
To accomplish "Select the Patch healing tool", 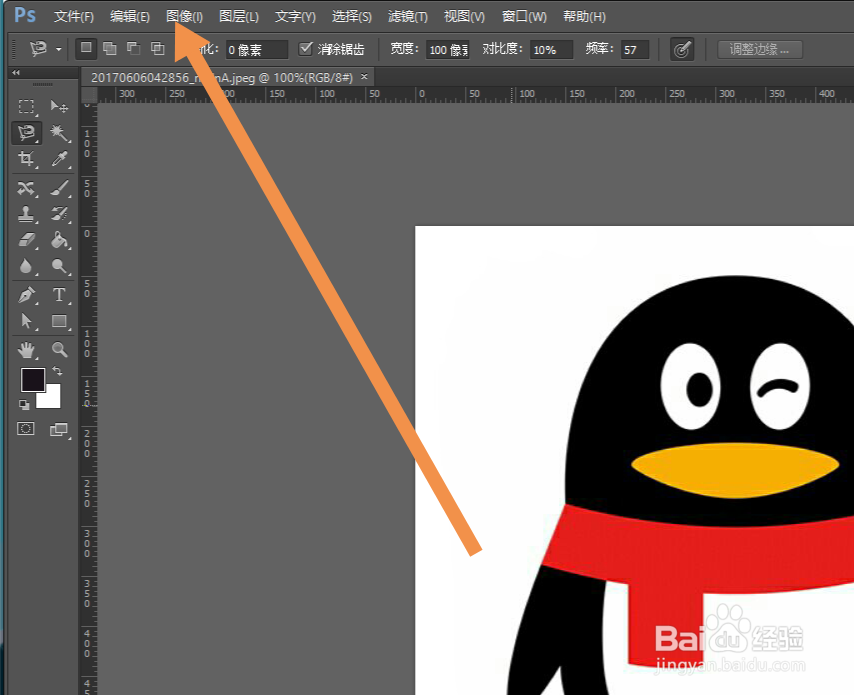I will [26, 188].
